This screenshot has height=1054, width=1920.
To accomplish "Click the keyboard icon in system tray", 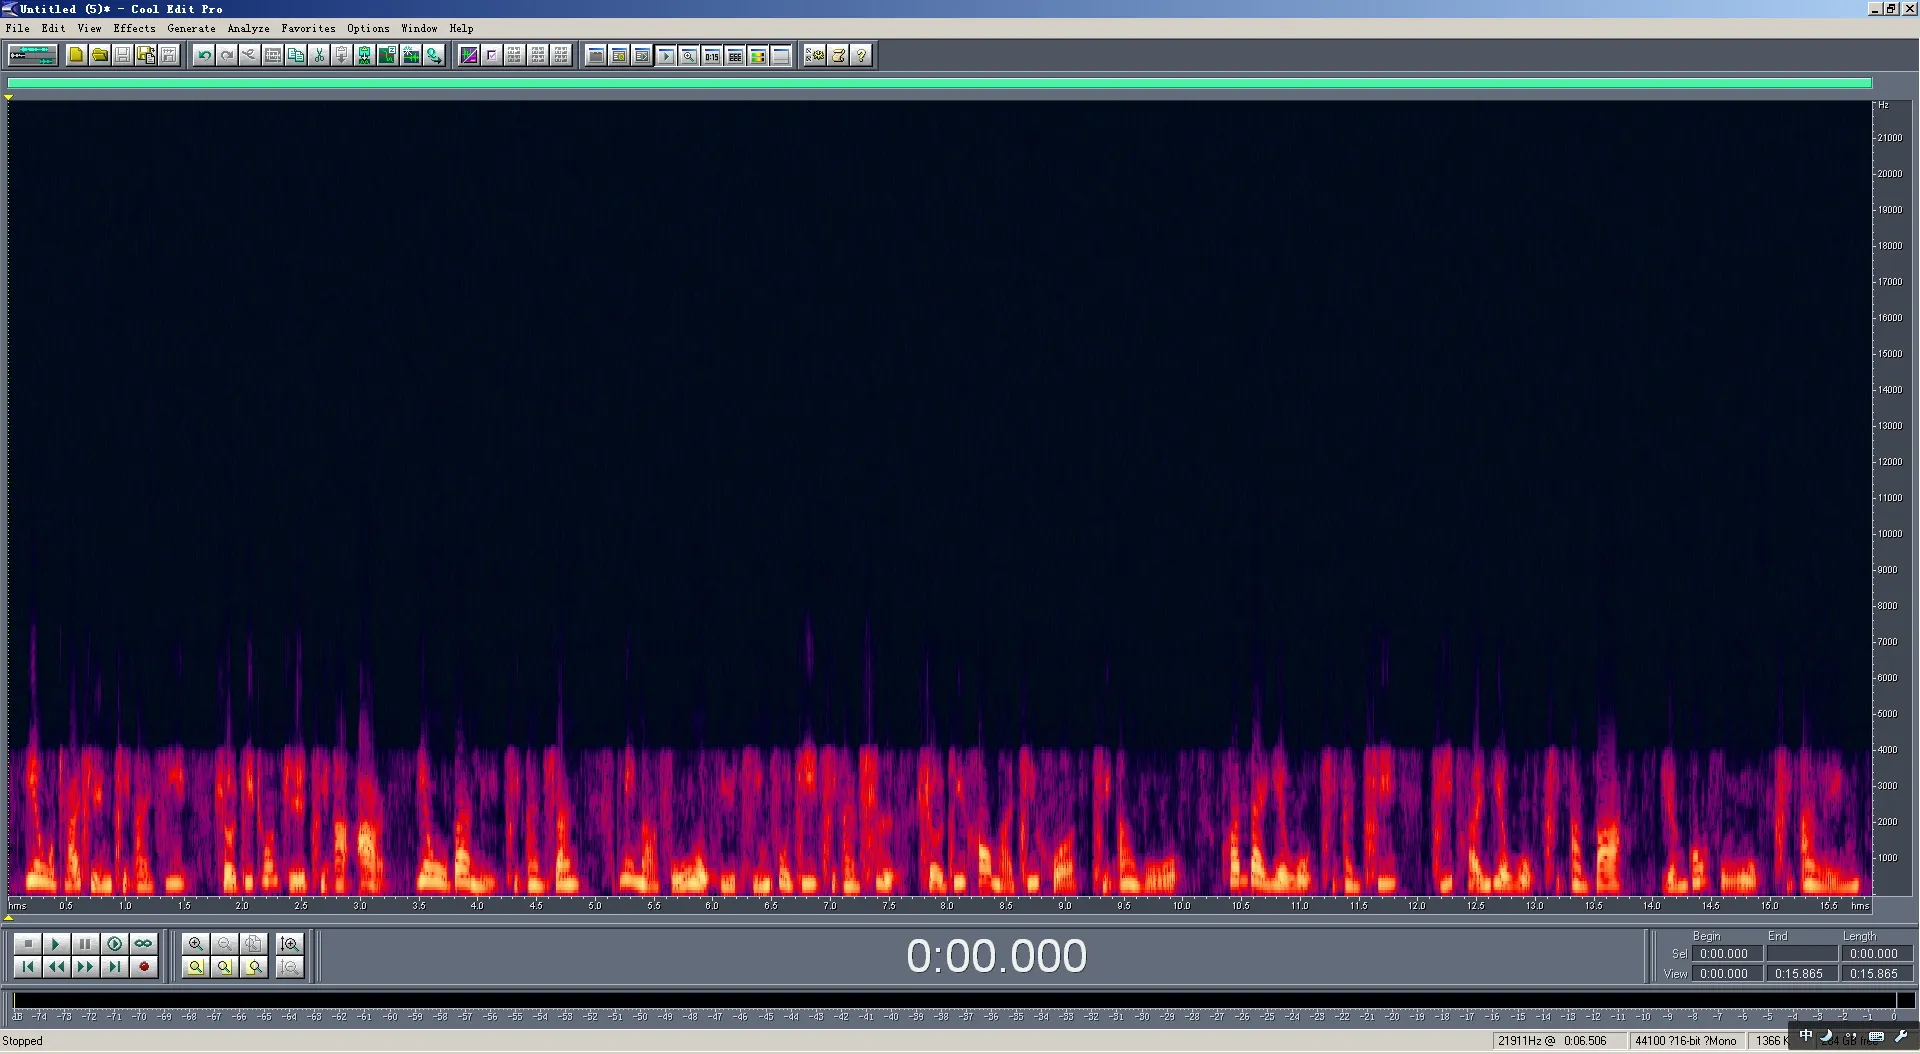I will (x=1876, y=1036).
